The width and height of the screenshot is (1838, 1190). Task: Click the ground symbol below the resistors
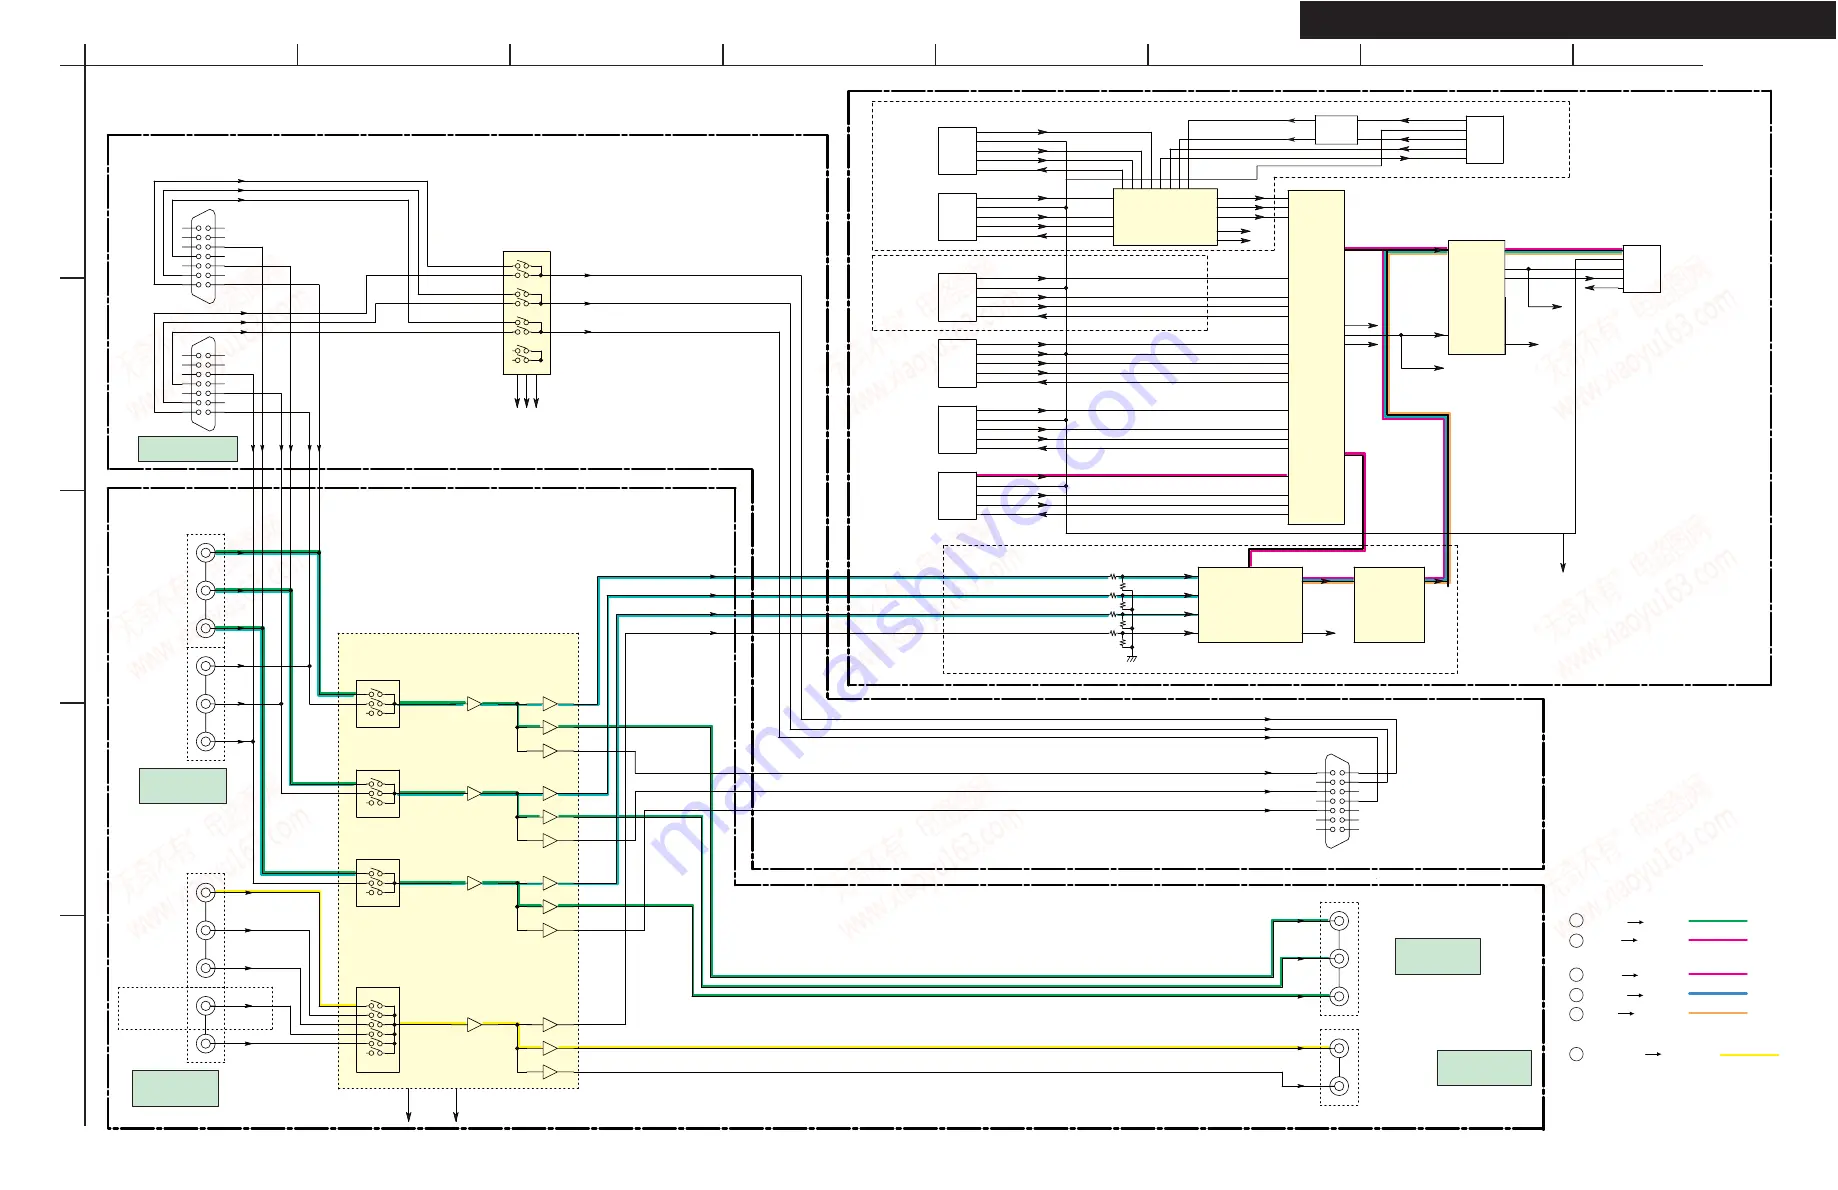1131,658
